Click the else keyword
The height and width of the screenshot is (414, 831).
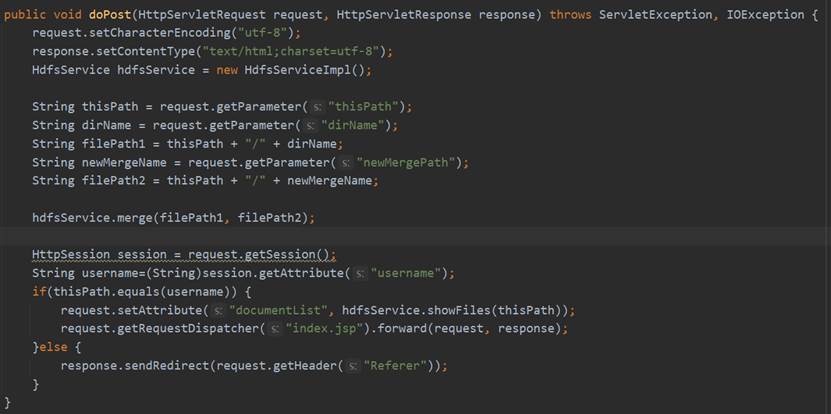click(x=54, y=347)
